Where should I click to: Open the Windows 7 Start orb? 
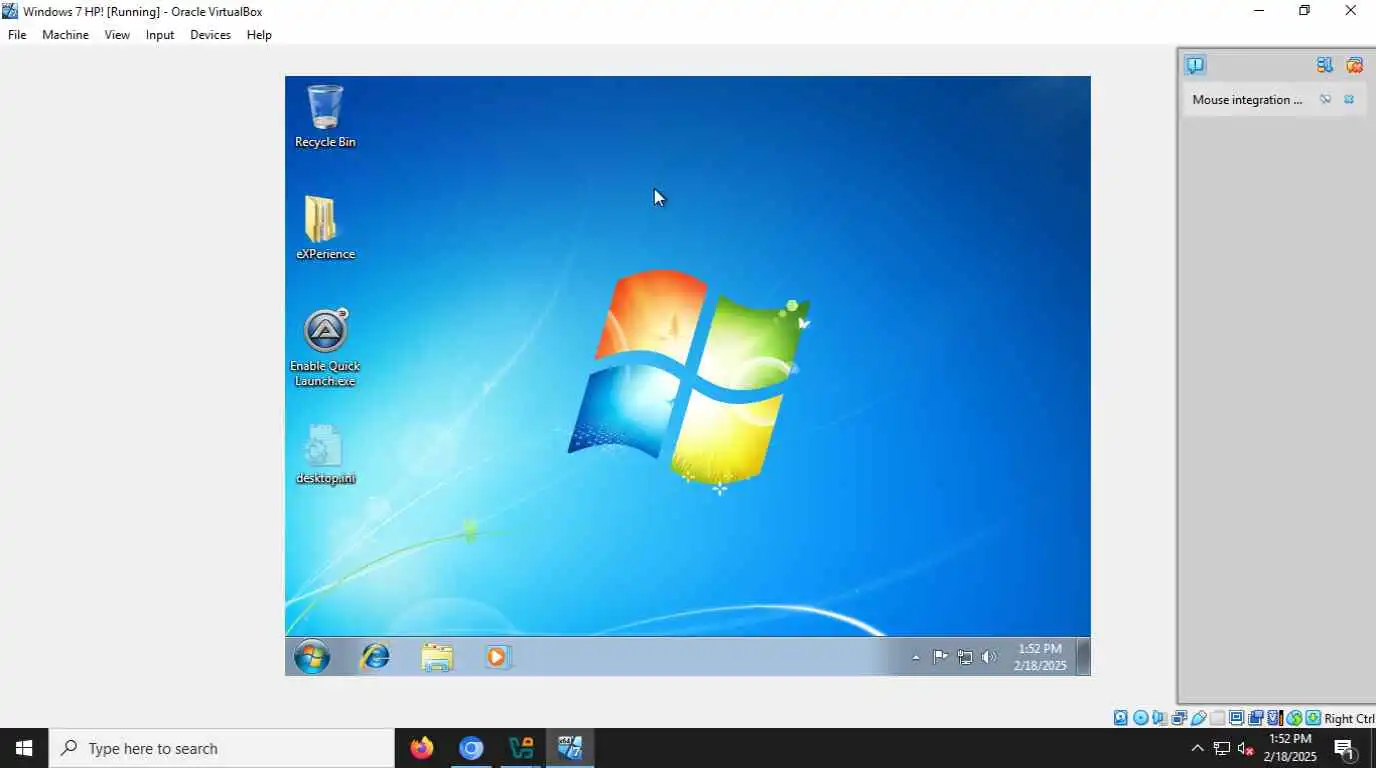312,657
